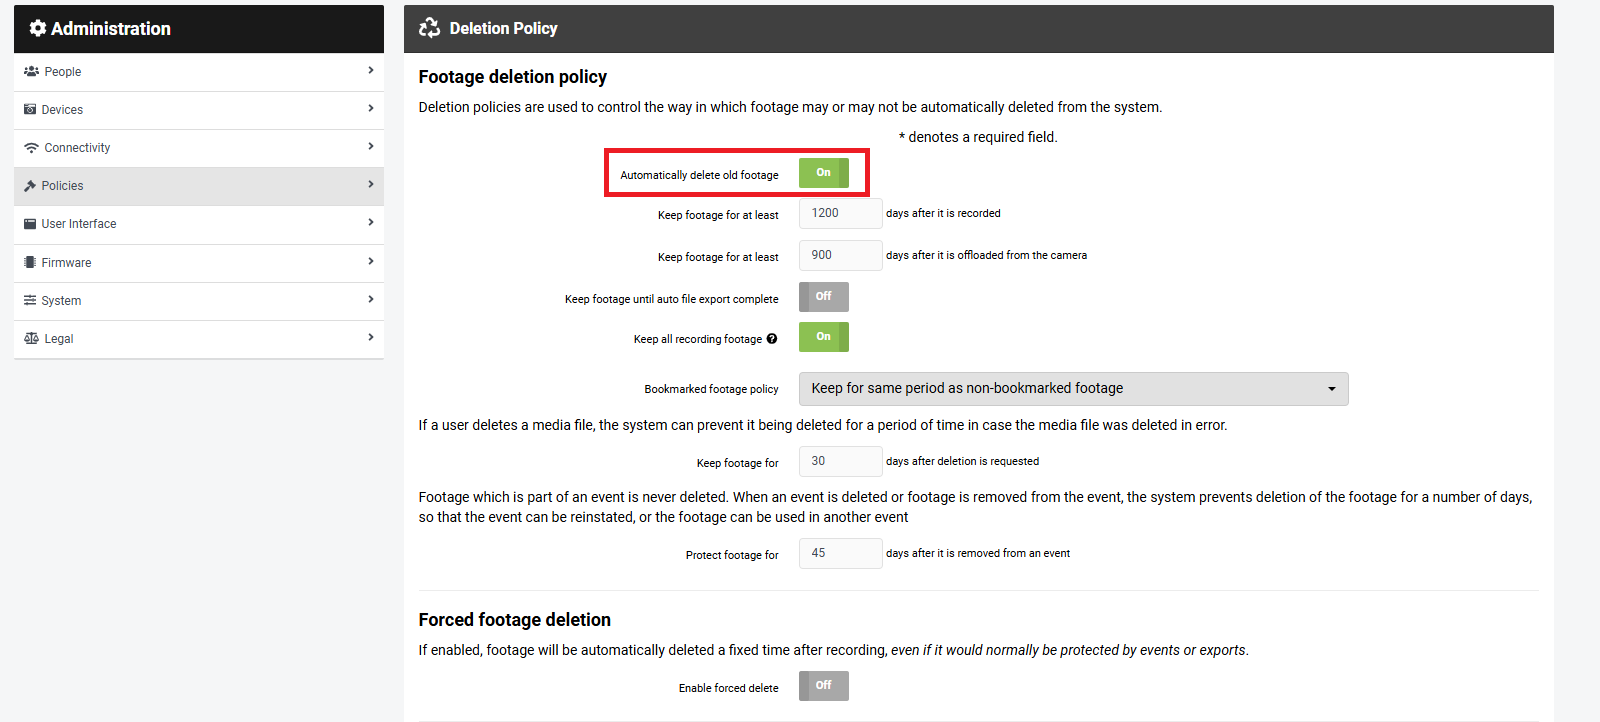Click the "Forced footage deletion" heading

coord(515,620)
